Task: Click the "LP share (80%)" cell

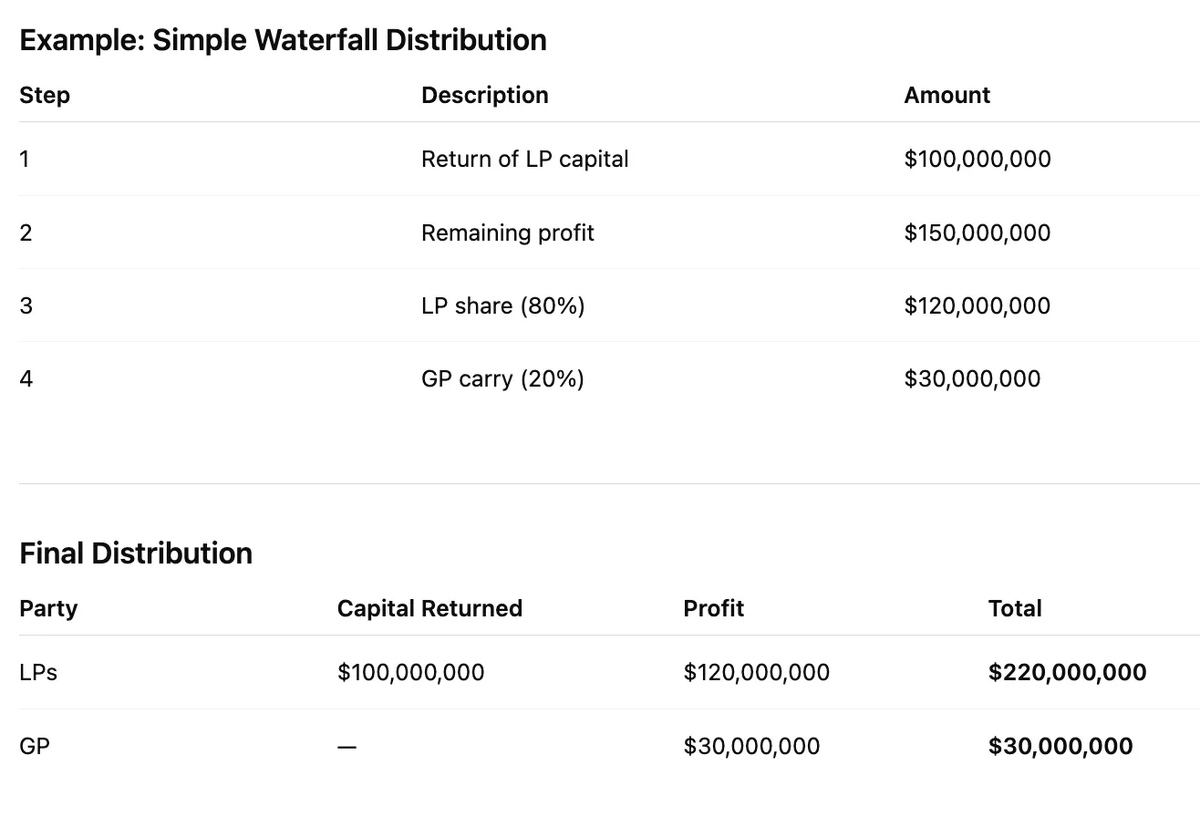Action: 503,306
